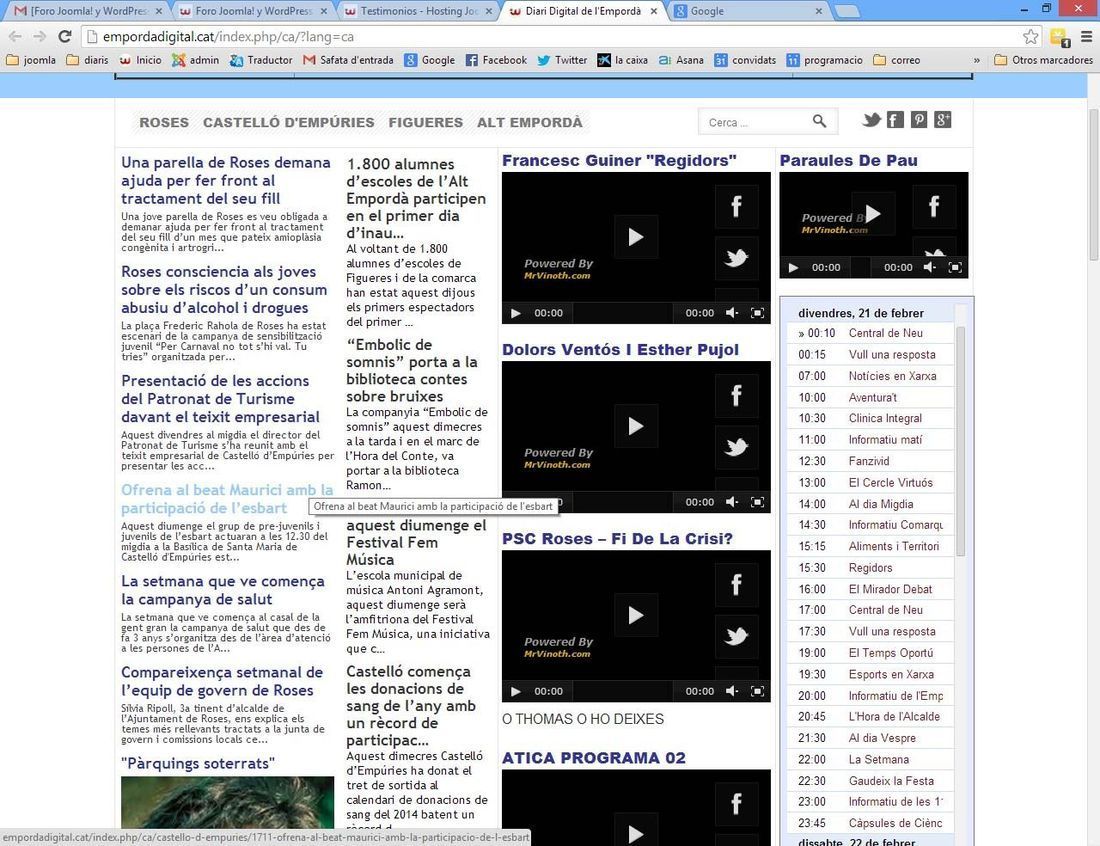Click the page vertical scrollbar thumb
This screenshot has height=846, width=1100.
1093,185
